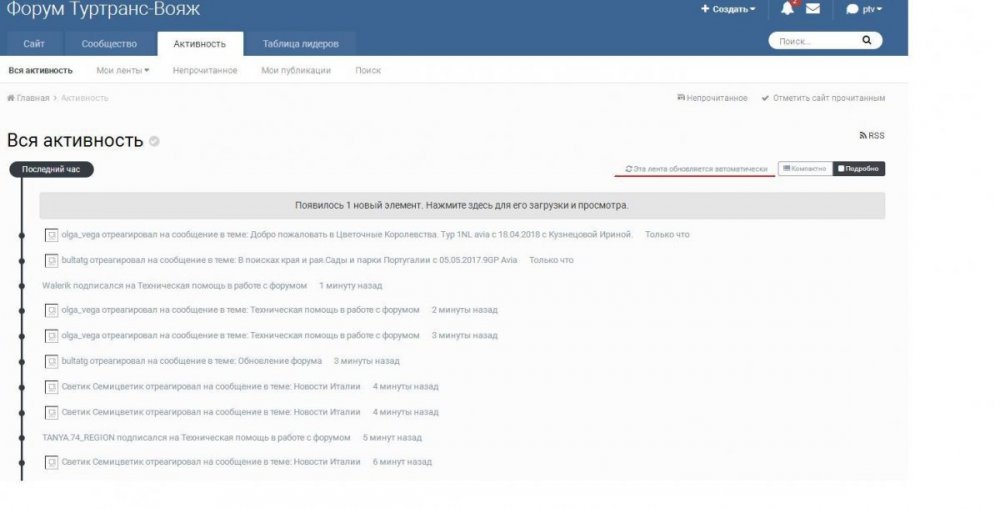Click the Поиск search input field
1000x509 pixels.
(x=816, y=41)
